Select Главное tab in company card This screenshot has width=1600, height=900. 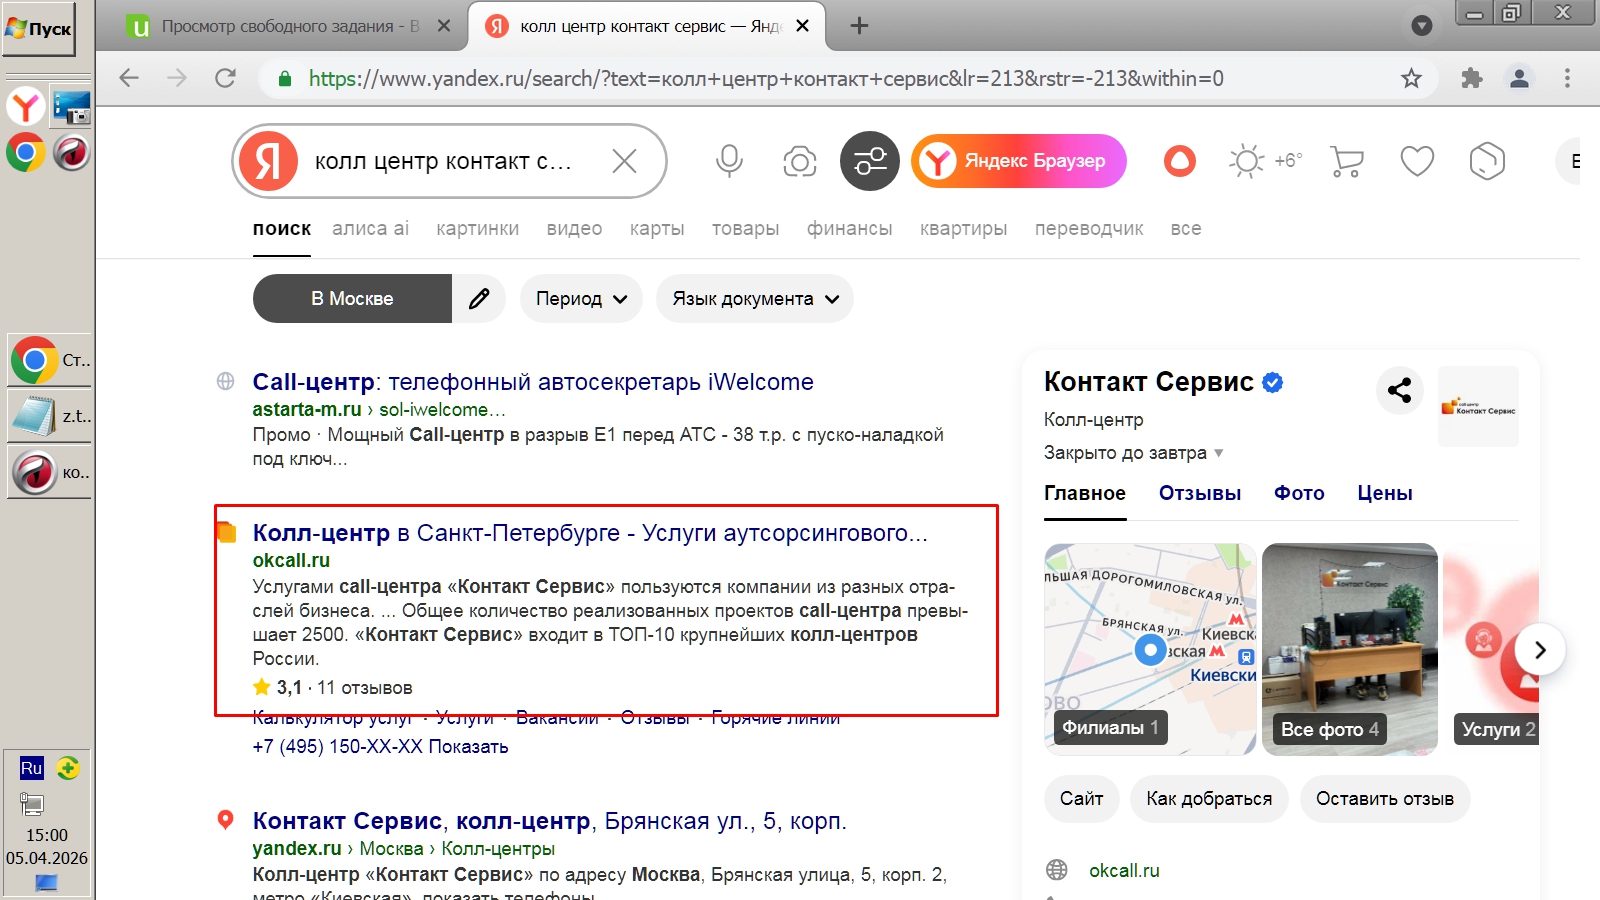point(1085,493)
